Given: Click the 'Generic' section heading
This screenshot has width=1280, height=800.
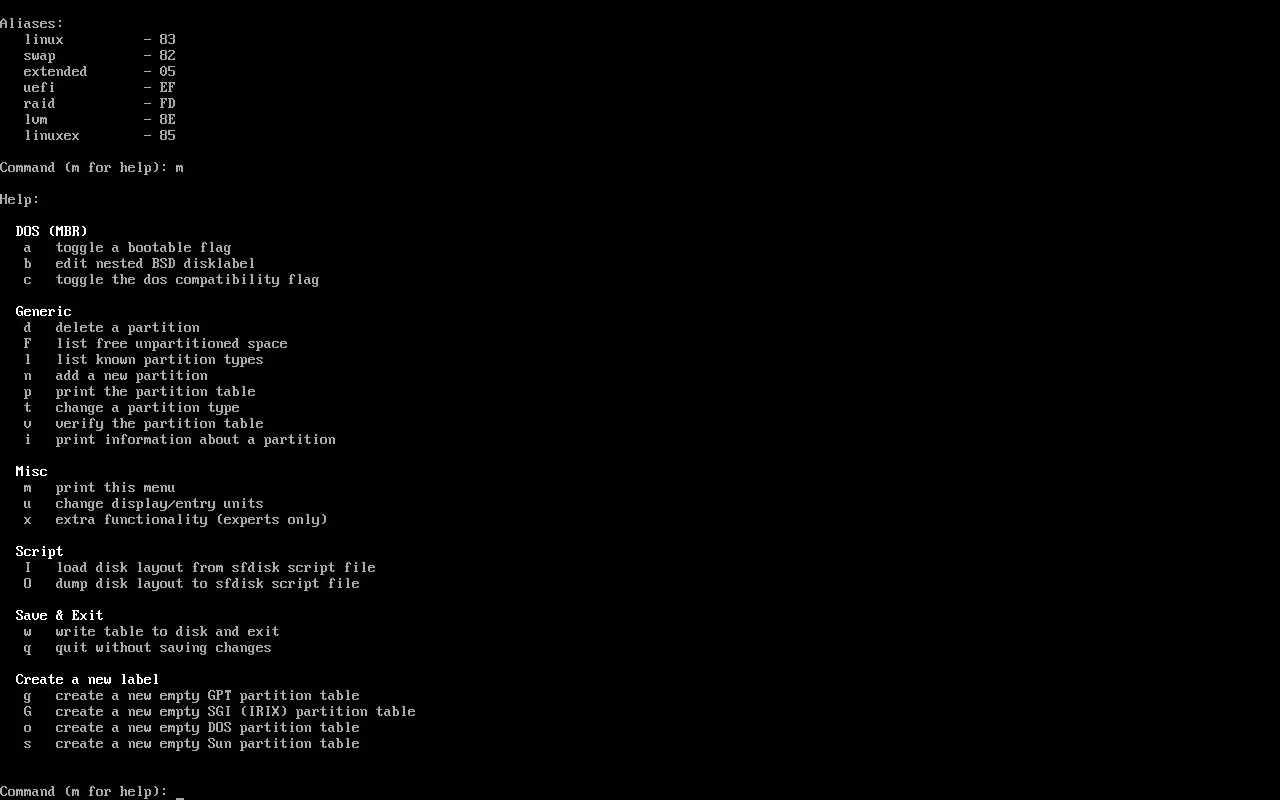Looking at the screenshot, I should tap(44, 311).
